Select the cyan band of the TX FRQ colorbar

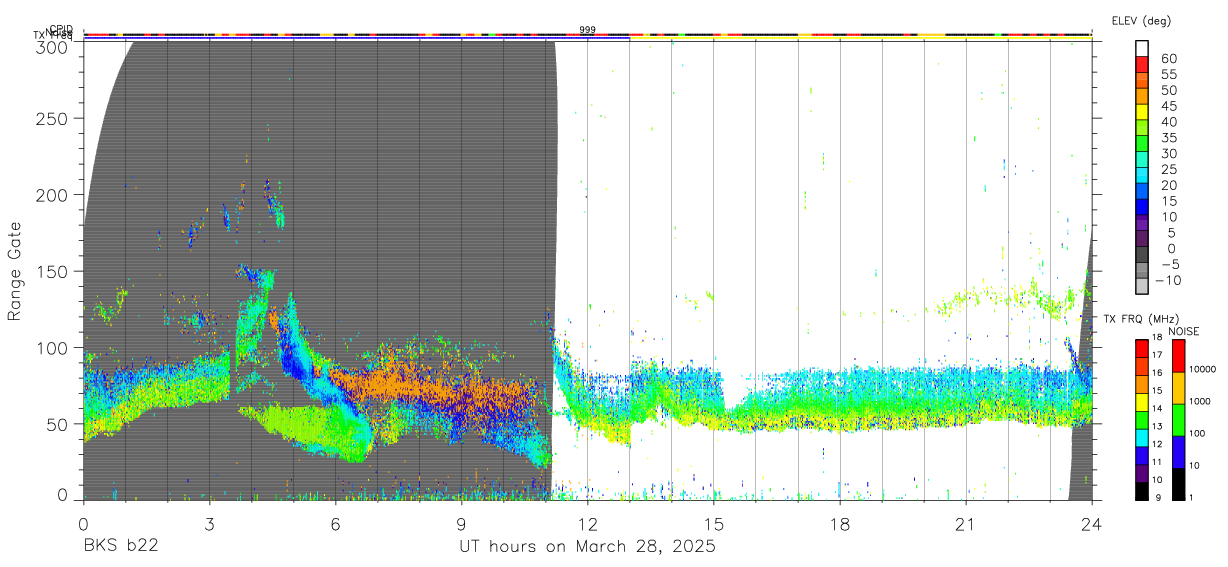1141,438
